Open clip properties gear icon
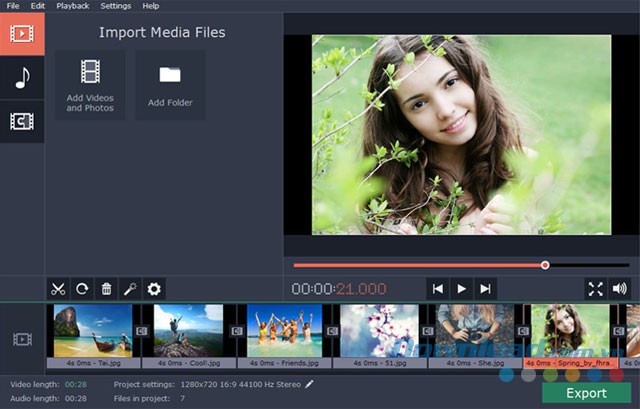The width and height of the screenshot is (640, 409). tap(154, 289)
